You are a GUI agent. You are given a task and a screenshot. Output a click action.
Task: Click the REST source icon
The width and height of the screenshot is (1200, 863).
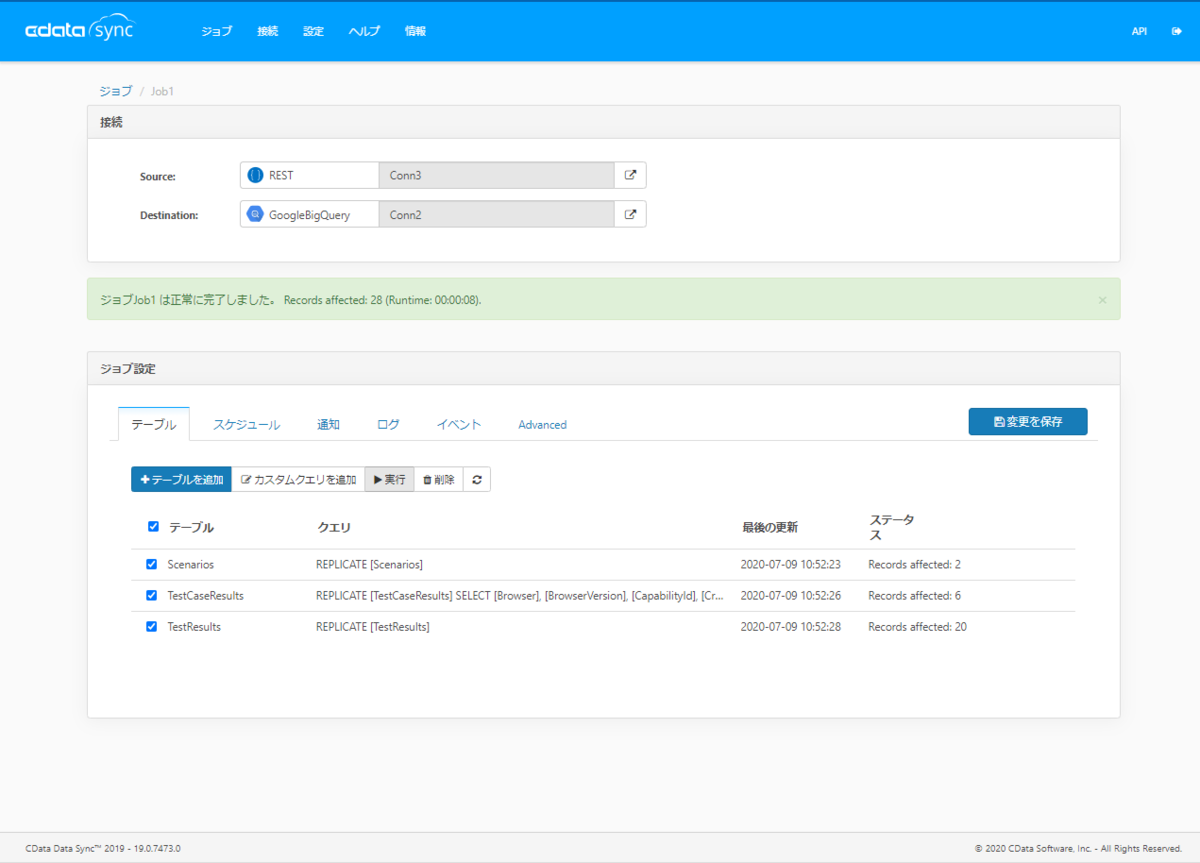tap(255, 175)
